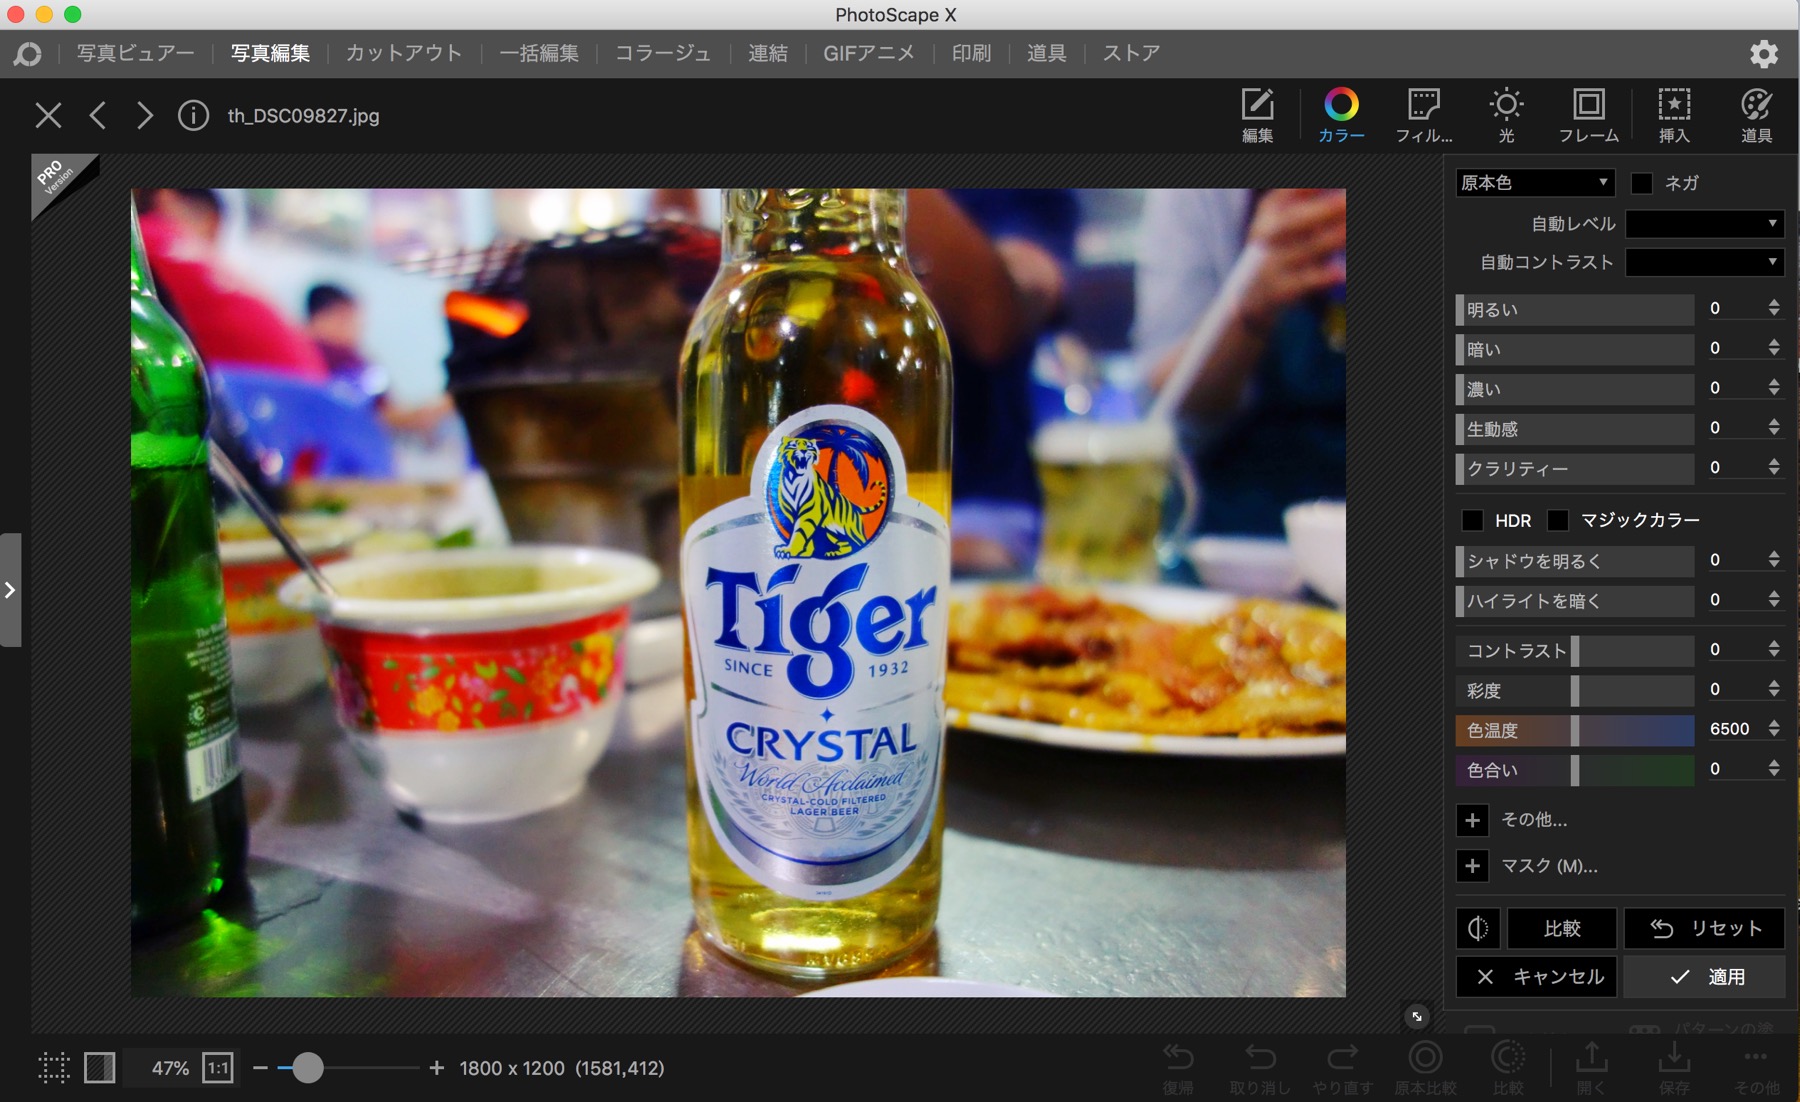The image size is (1800, 1102).
Task: Switch to GIFアニメ tab
Action: tap(869, 53)
